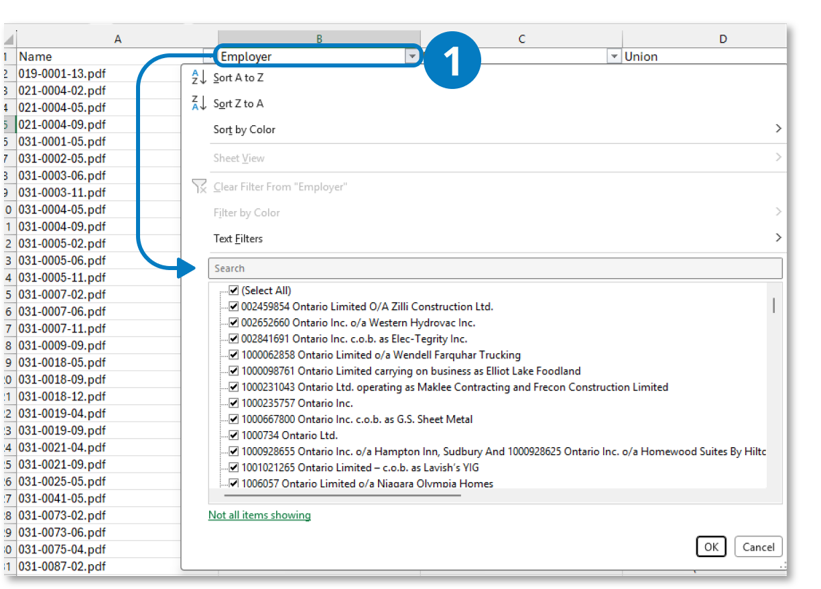Select cell 031-0041-05.pdf

[x=98, y=498]
